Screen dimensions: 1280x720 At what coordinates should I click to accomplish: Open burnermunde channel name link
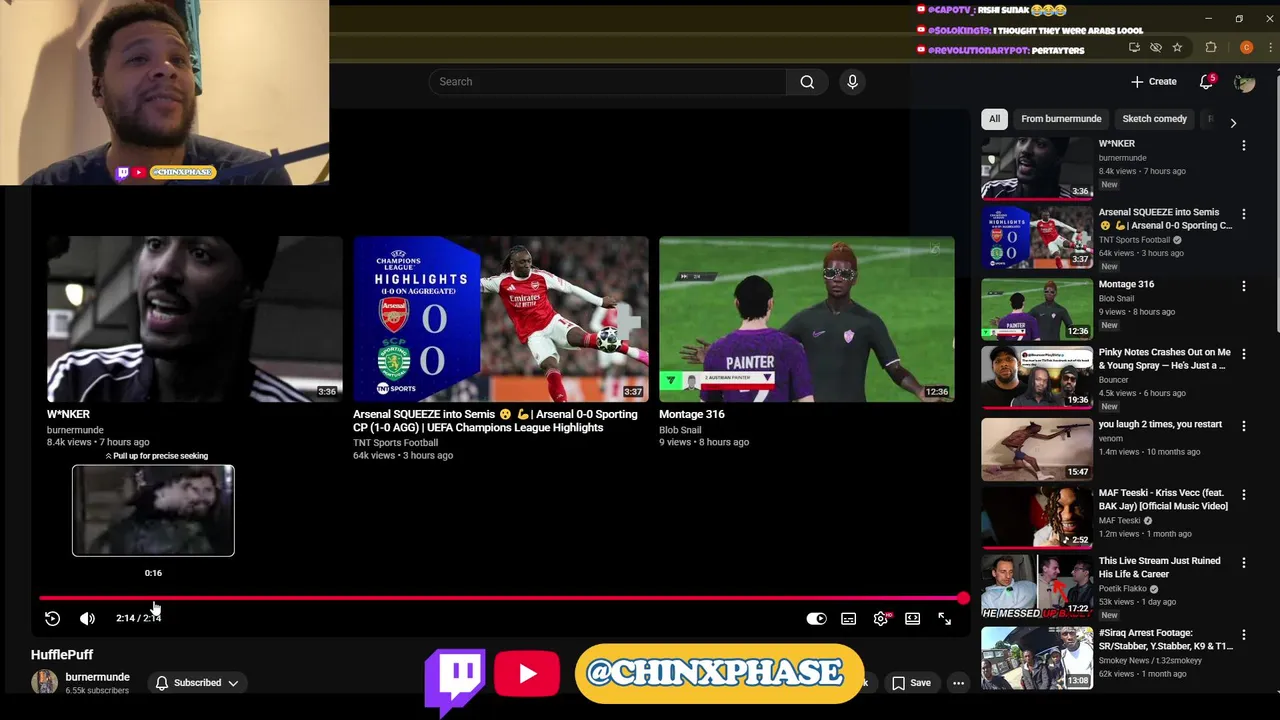tap(97, 677)
